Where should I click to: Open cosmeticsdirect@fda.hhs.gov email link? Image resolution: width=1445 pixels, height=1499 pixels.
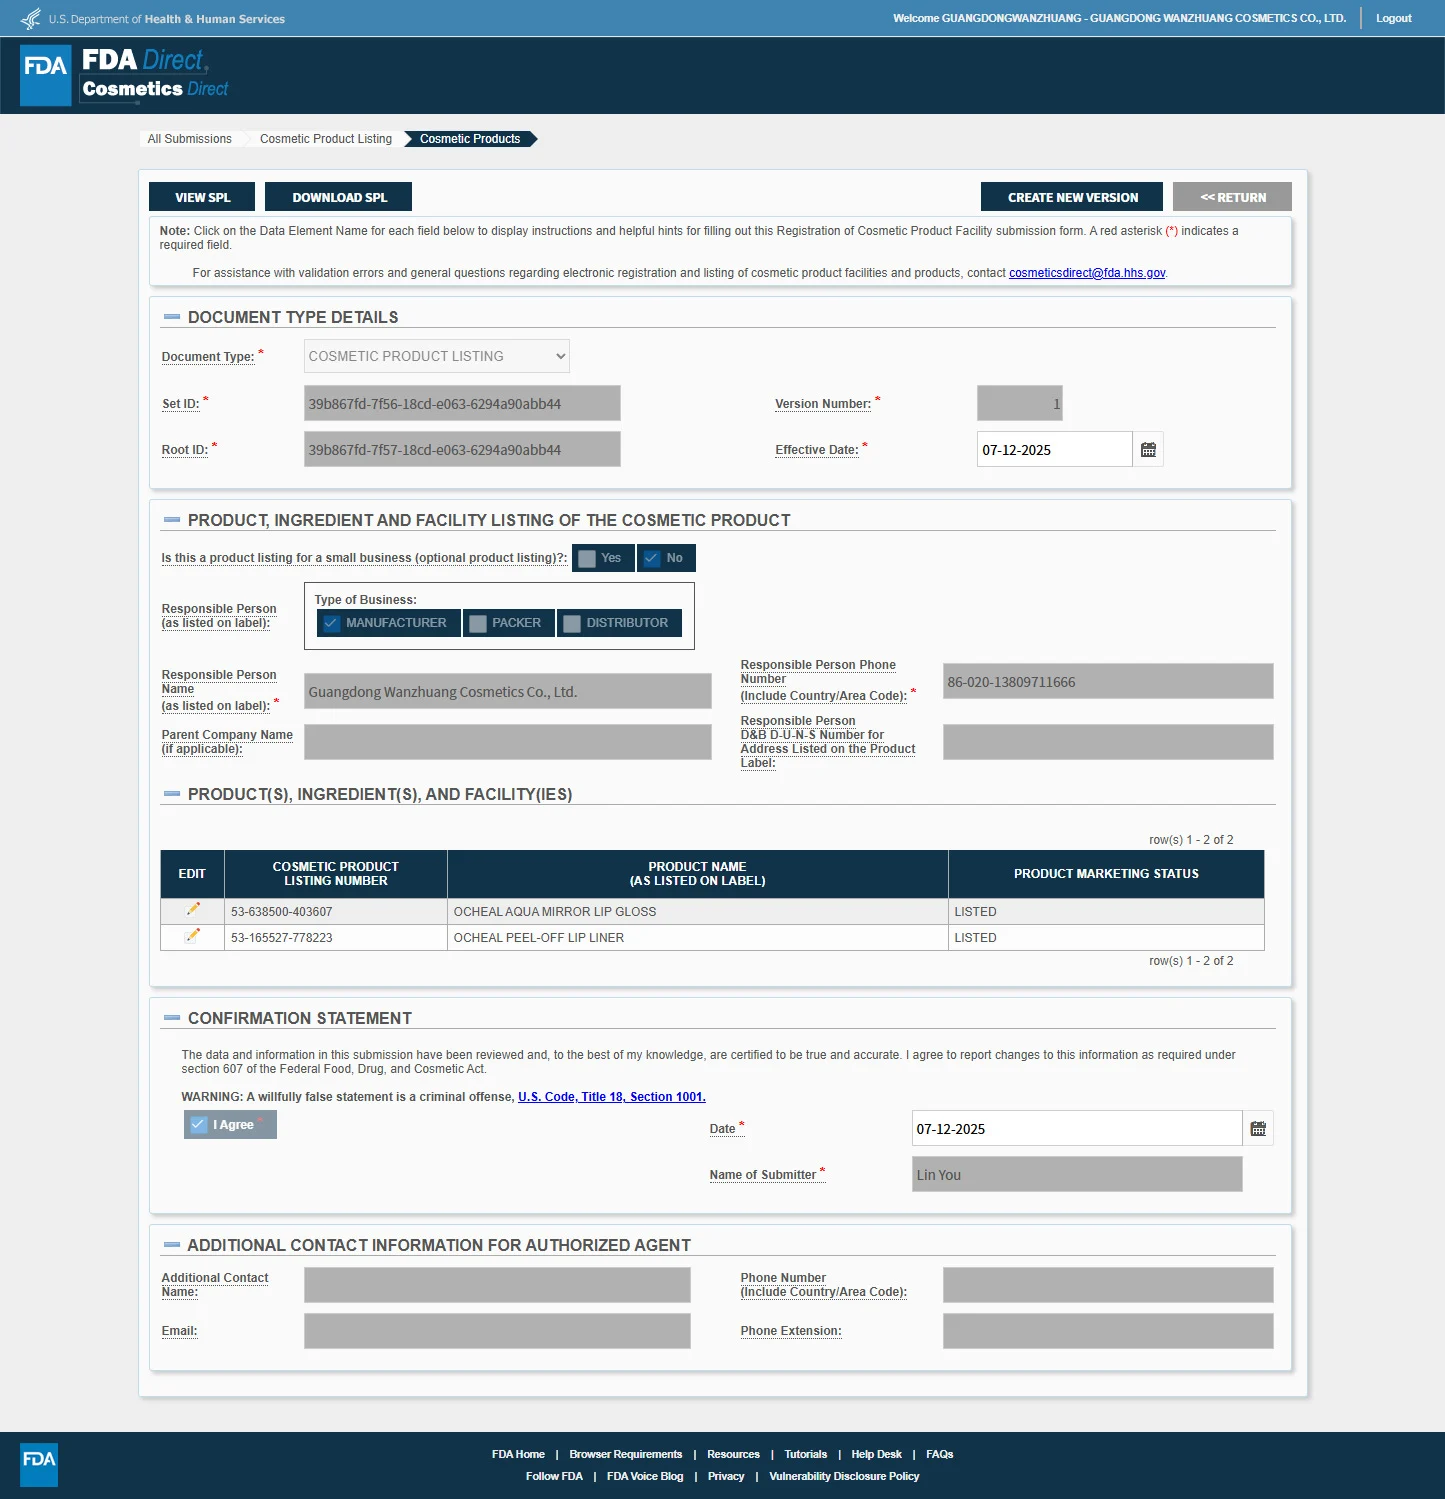1087,273
